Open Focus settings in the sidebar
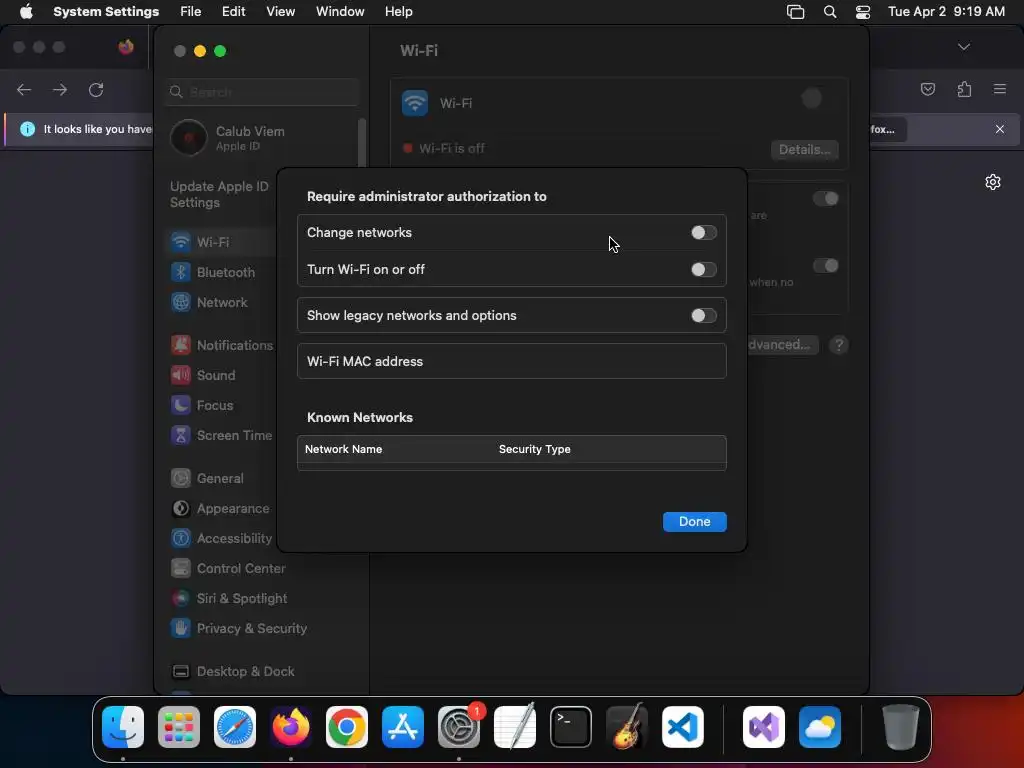The image size is (1024, 768). [x=202, y=405]
